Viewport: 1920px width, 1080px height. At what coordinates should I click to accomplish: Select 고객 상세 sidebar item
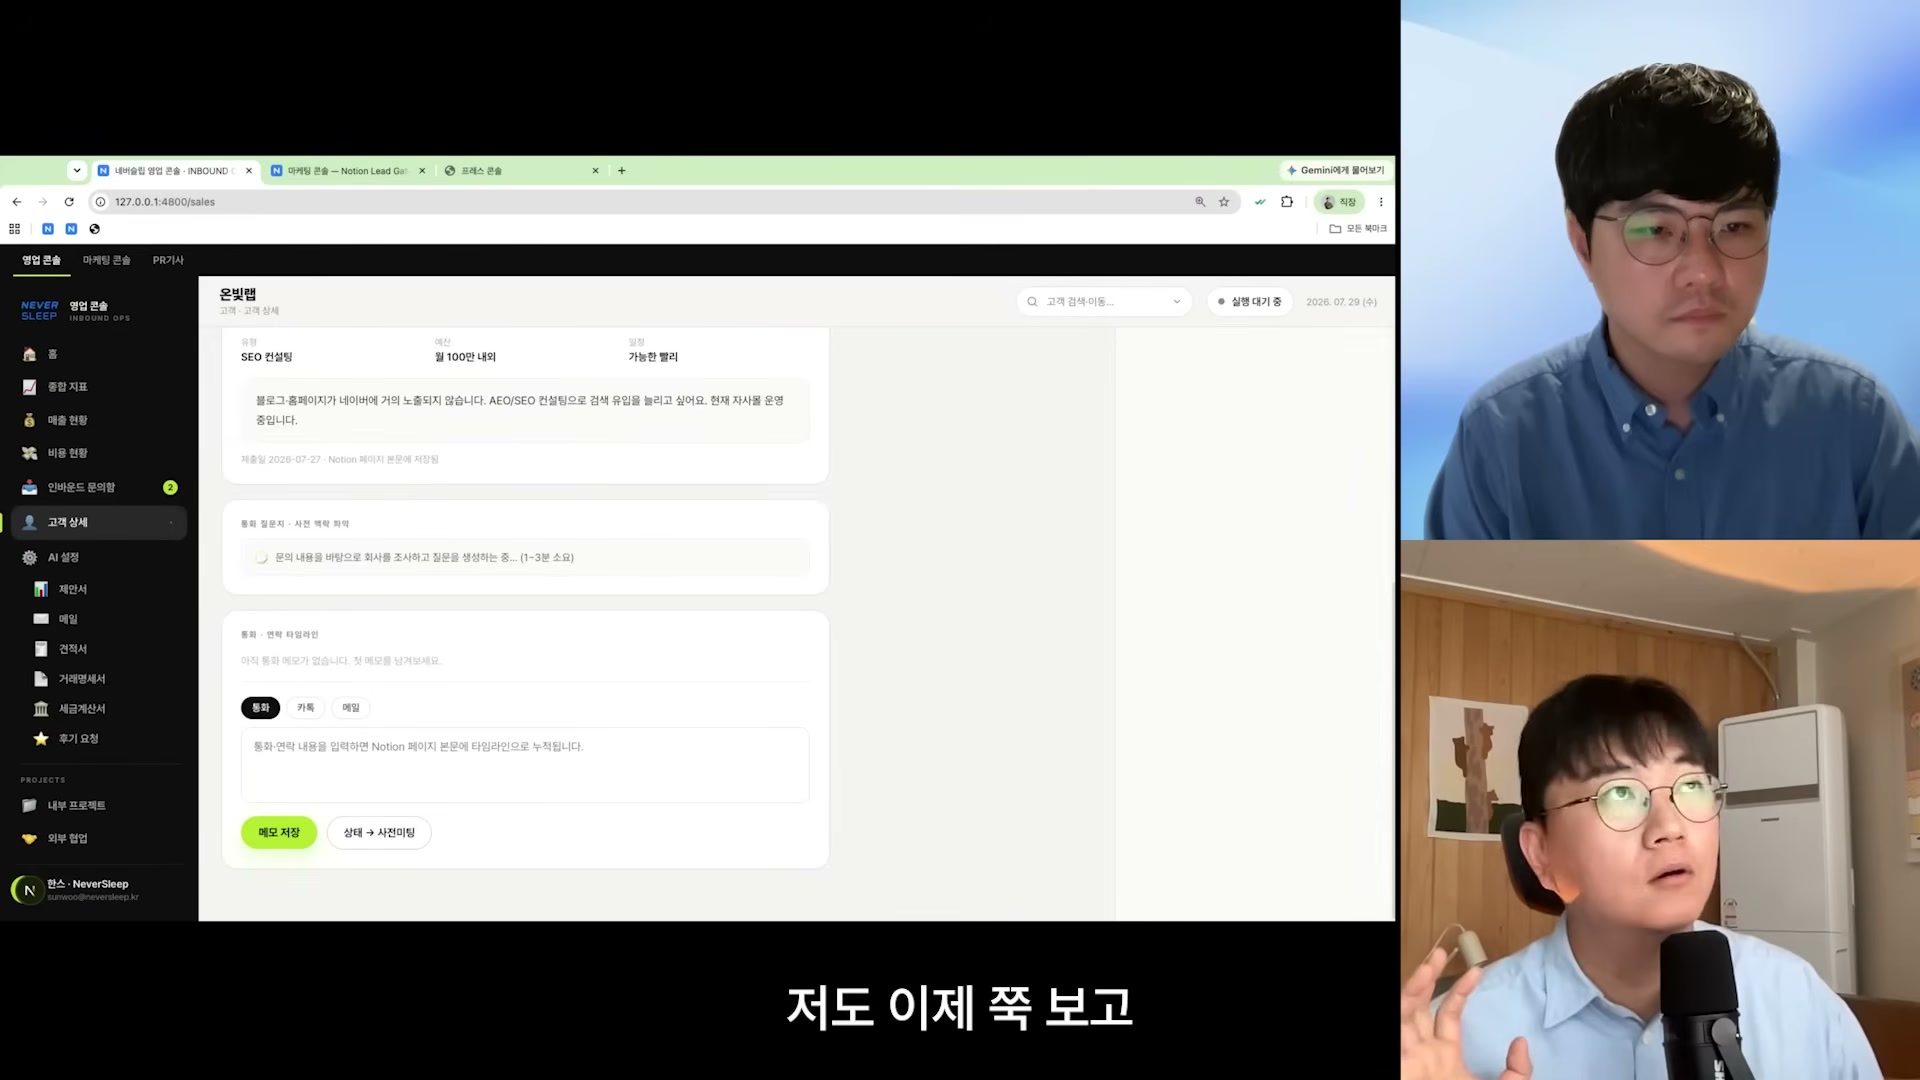point(99,522)
